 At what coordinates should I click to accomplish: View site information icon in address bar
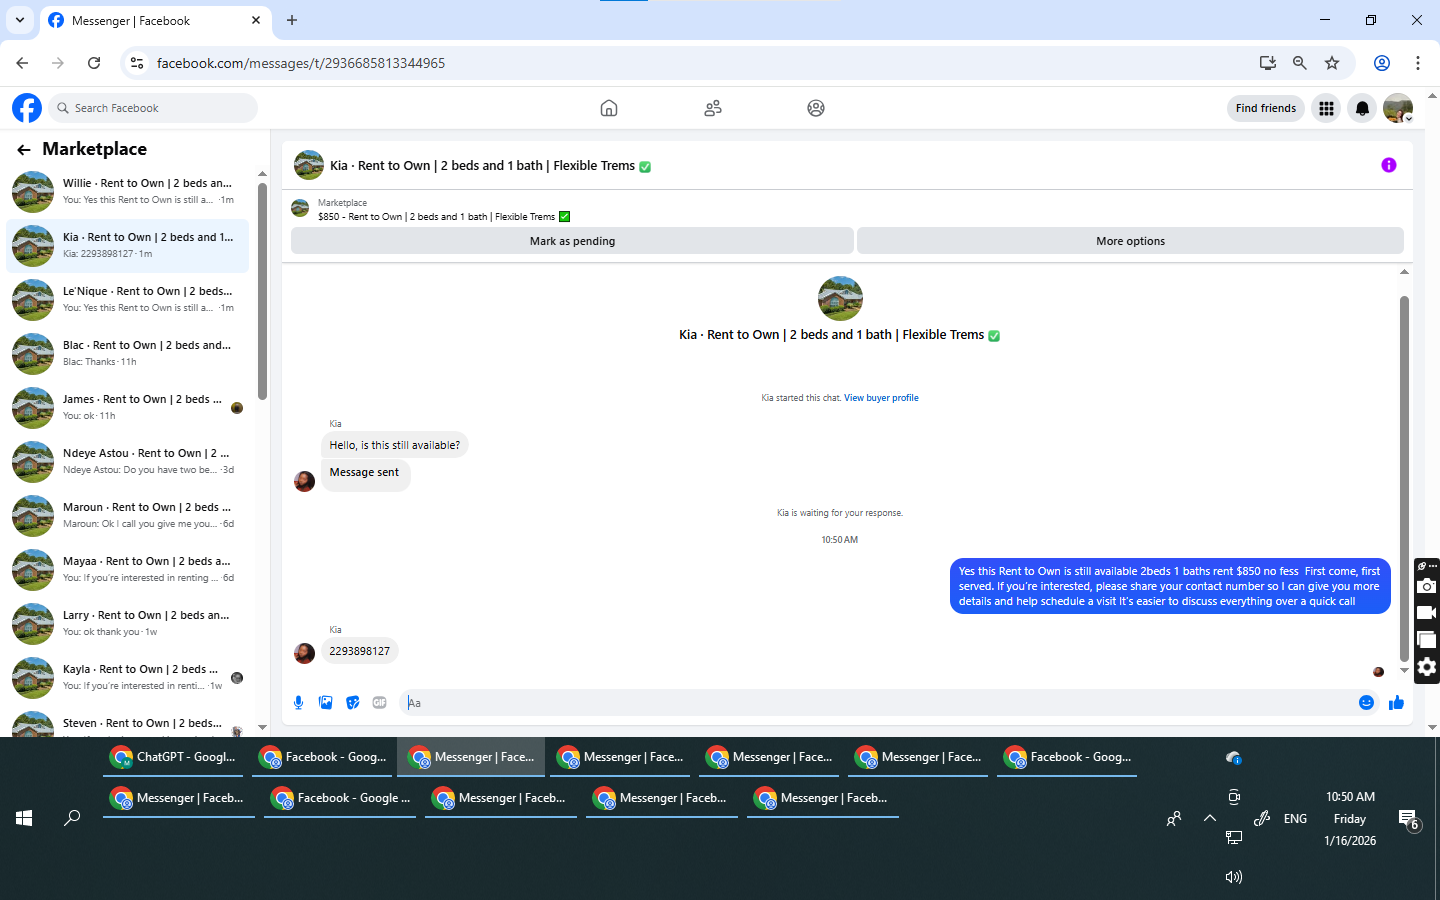point(137,63)
